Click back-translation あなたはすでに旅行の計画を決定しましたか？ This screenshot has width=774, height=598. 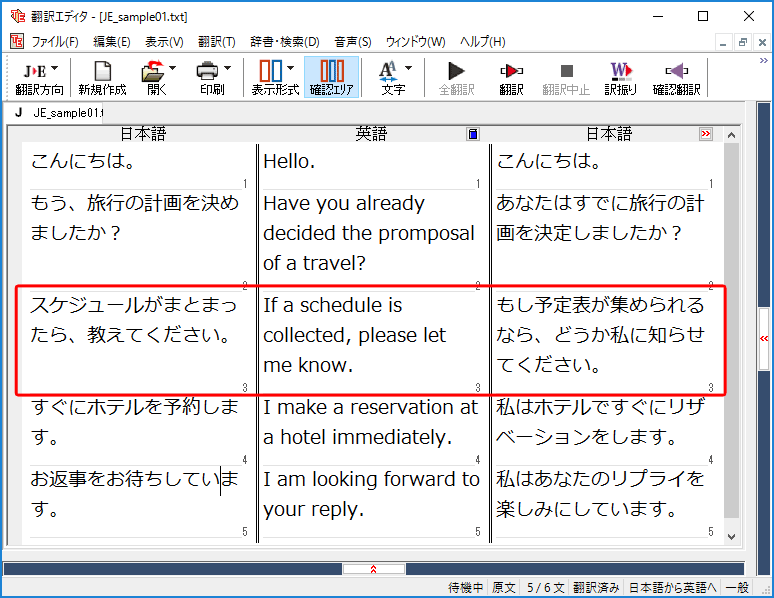pyautogui.click(x=599, y=218)
